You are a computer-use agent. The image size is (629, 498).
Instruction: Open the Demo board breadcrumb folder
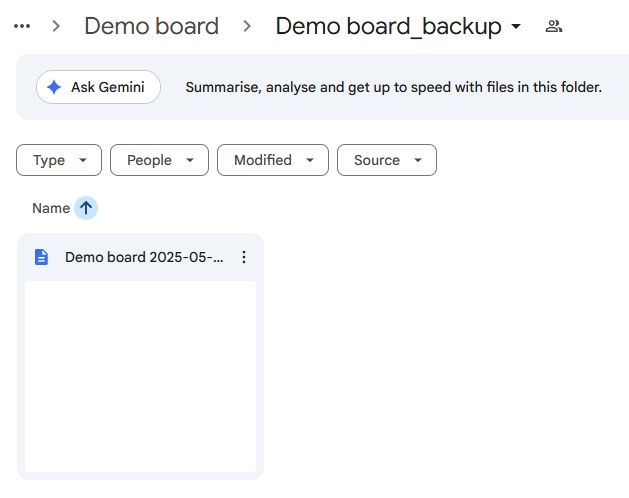pos(152,26)
